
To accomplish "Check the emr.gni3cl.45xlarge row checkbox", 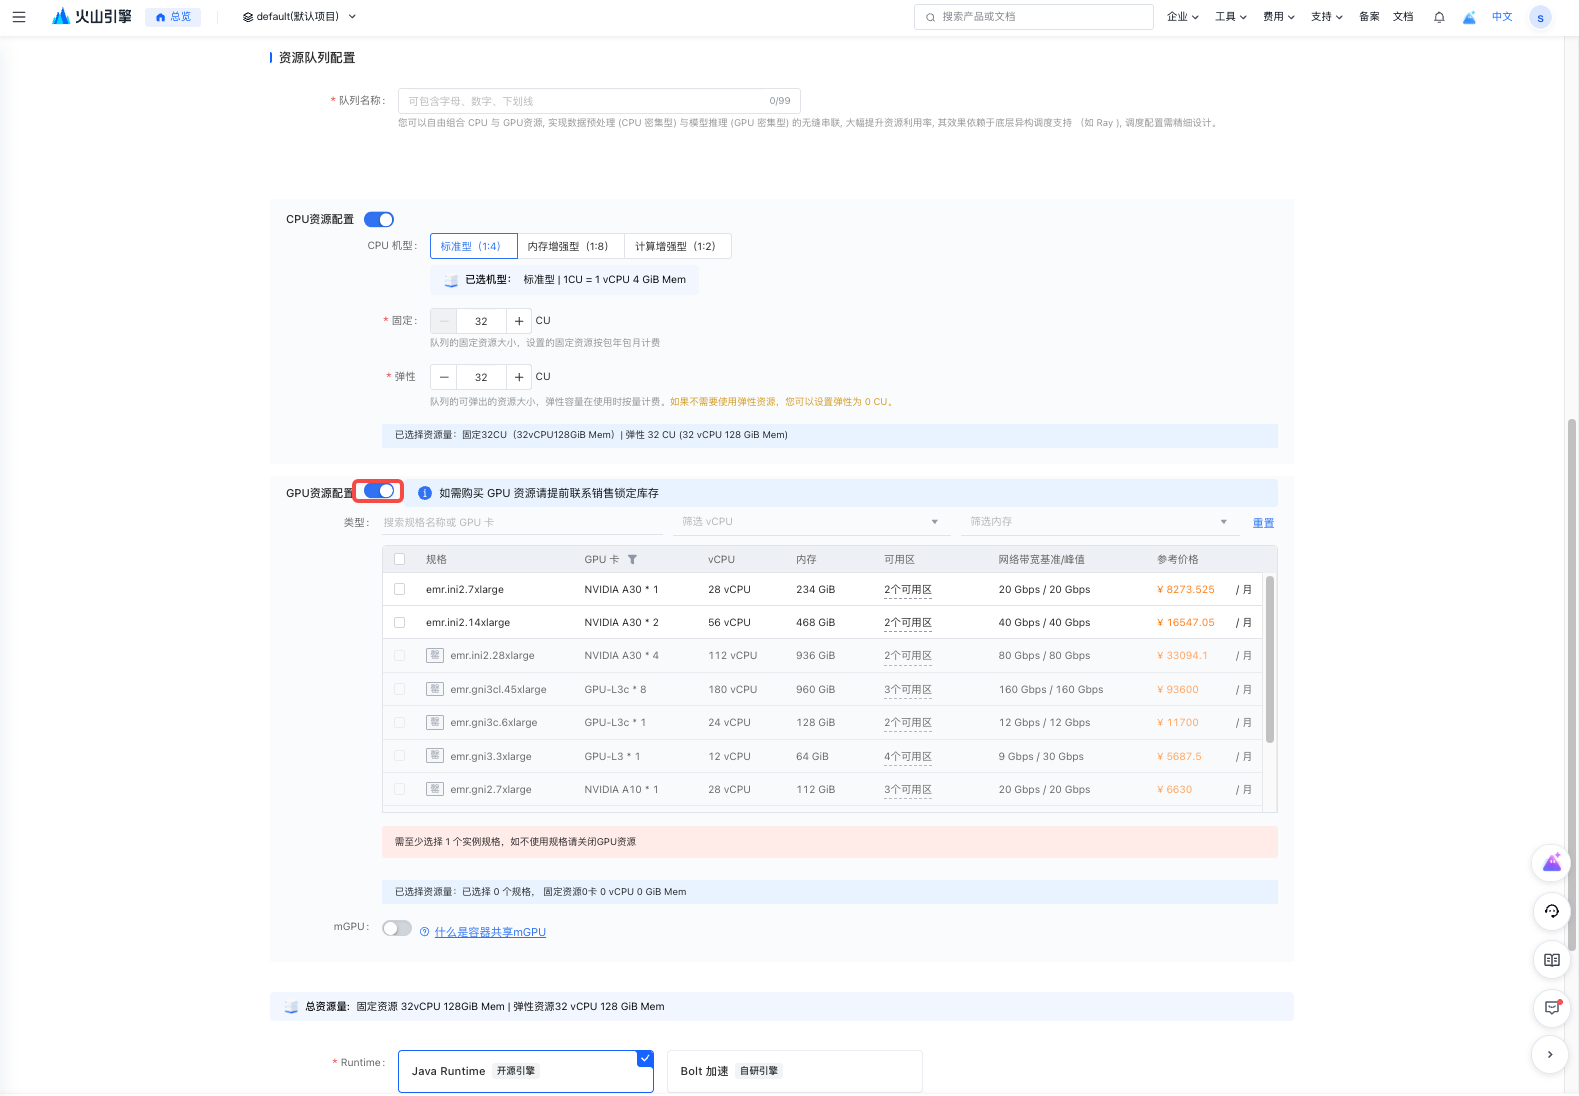I will pos(400,689).
